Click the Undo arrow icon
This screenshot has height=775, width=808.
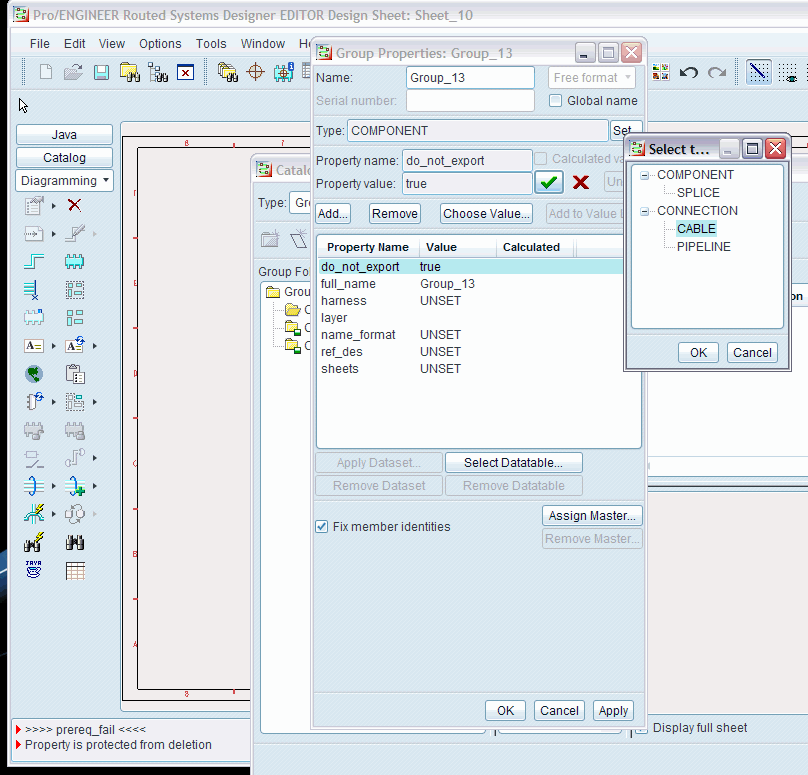[688, 72]
